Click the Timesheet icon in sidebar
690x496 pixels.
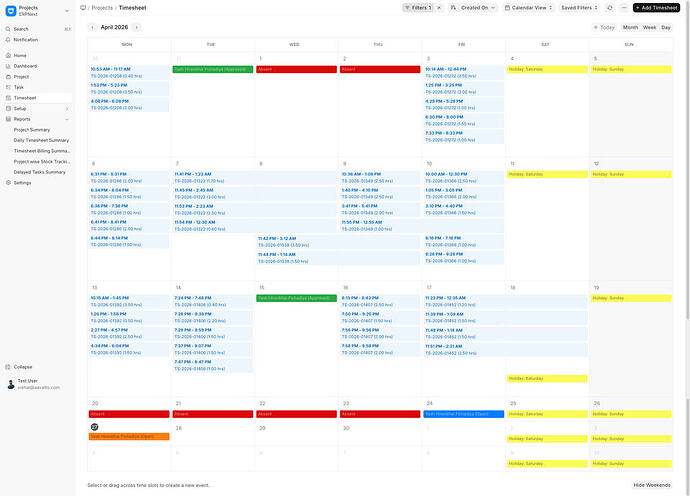[x=8, y=98]
